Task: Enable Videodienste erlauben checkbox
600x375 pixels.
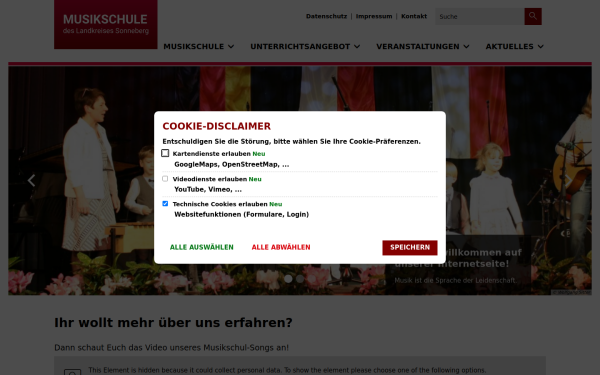Action: pos(165,179)
